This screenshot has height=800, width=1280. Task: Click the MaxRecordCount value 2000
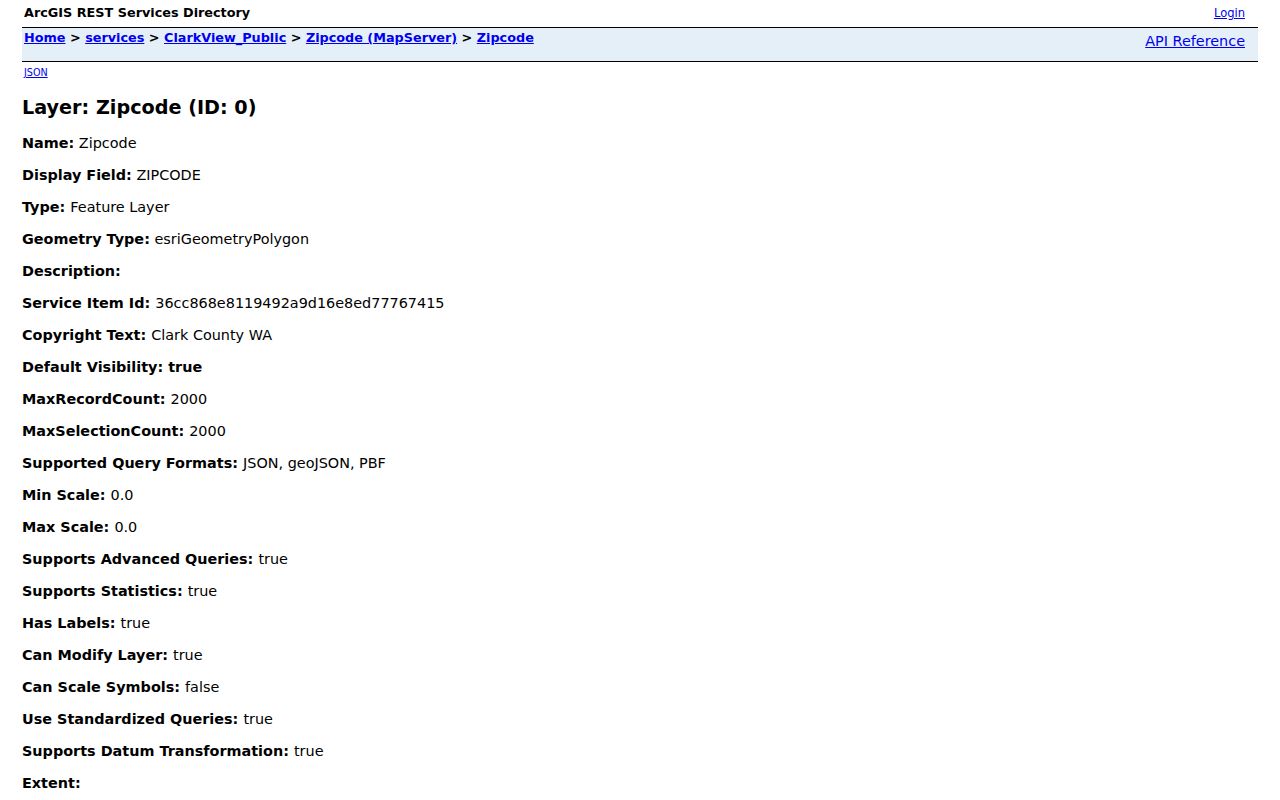[x=189, y=399]
